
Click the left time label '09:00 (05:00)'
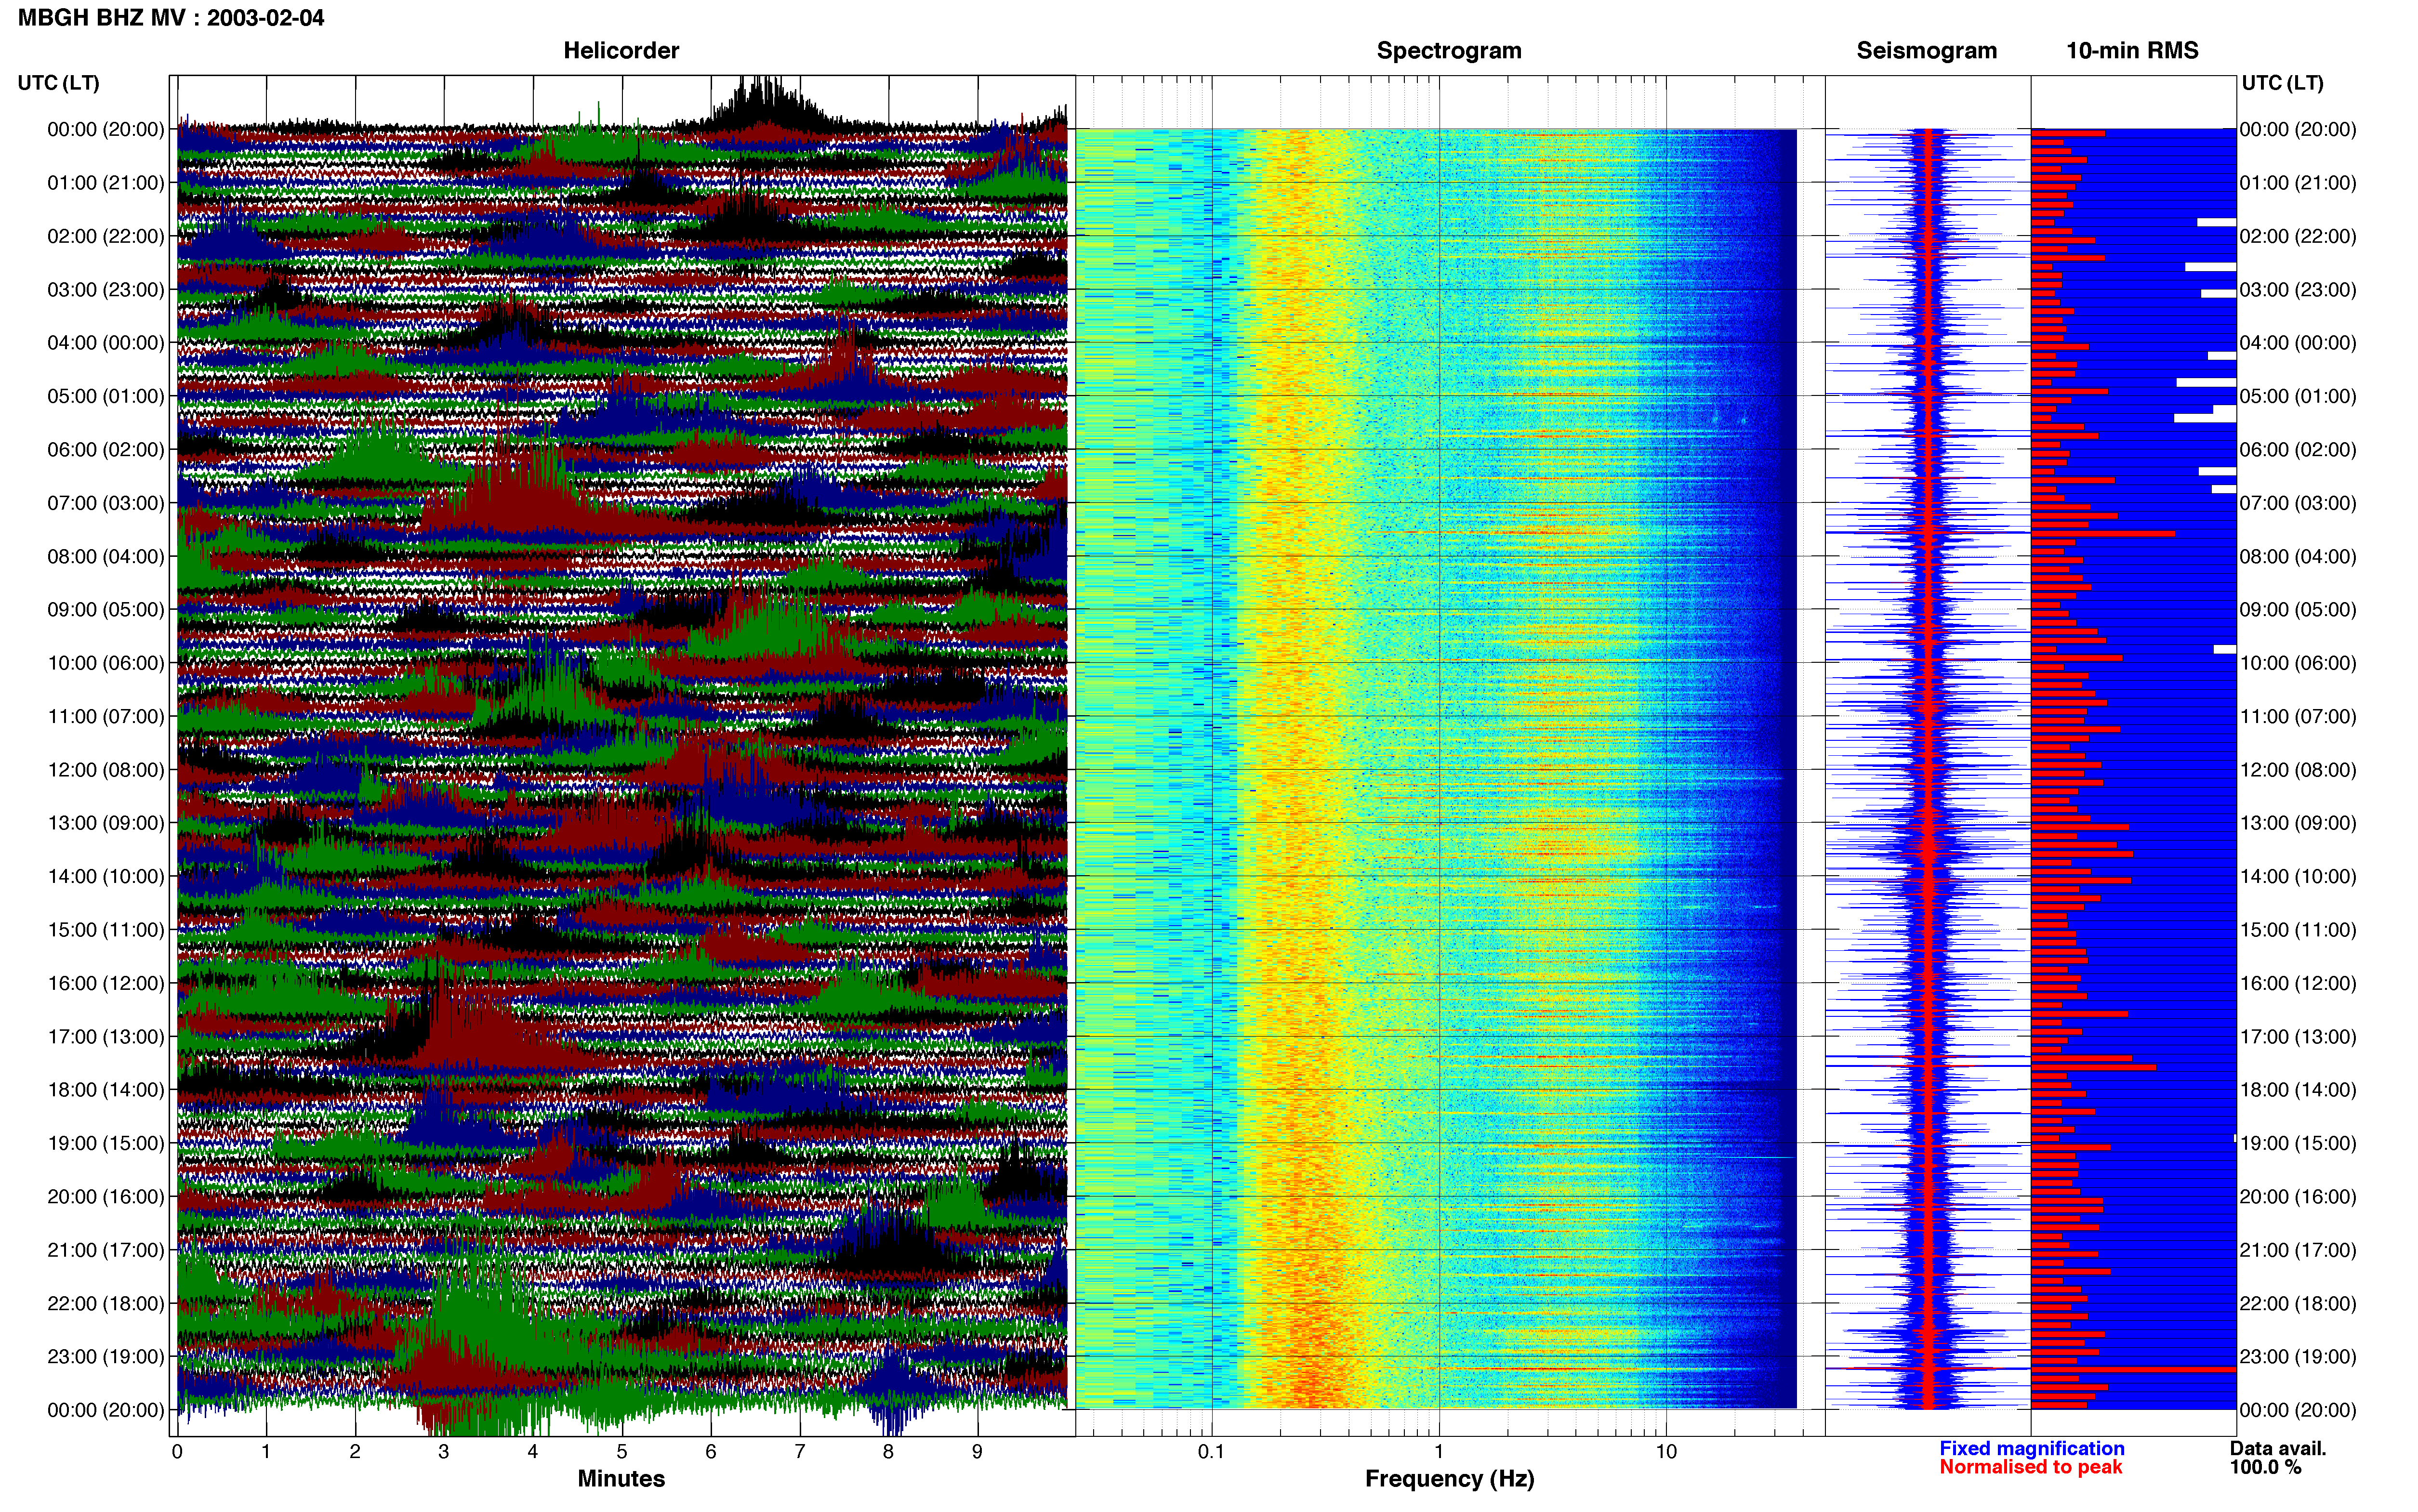[106, 610]
